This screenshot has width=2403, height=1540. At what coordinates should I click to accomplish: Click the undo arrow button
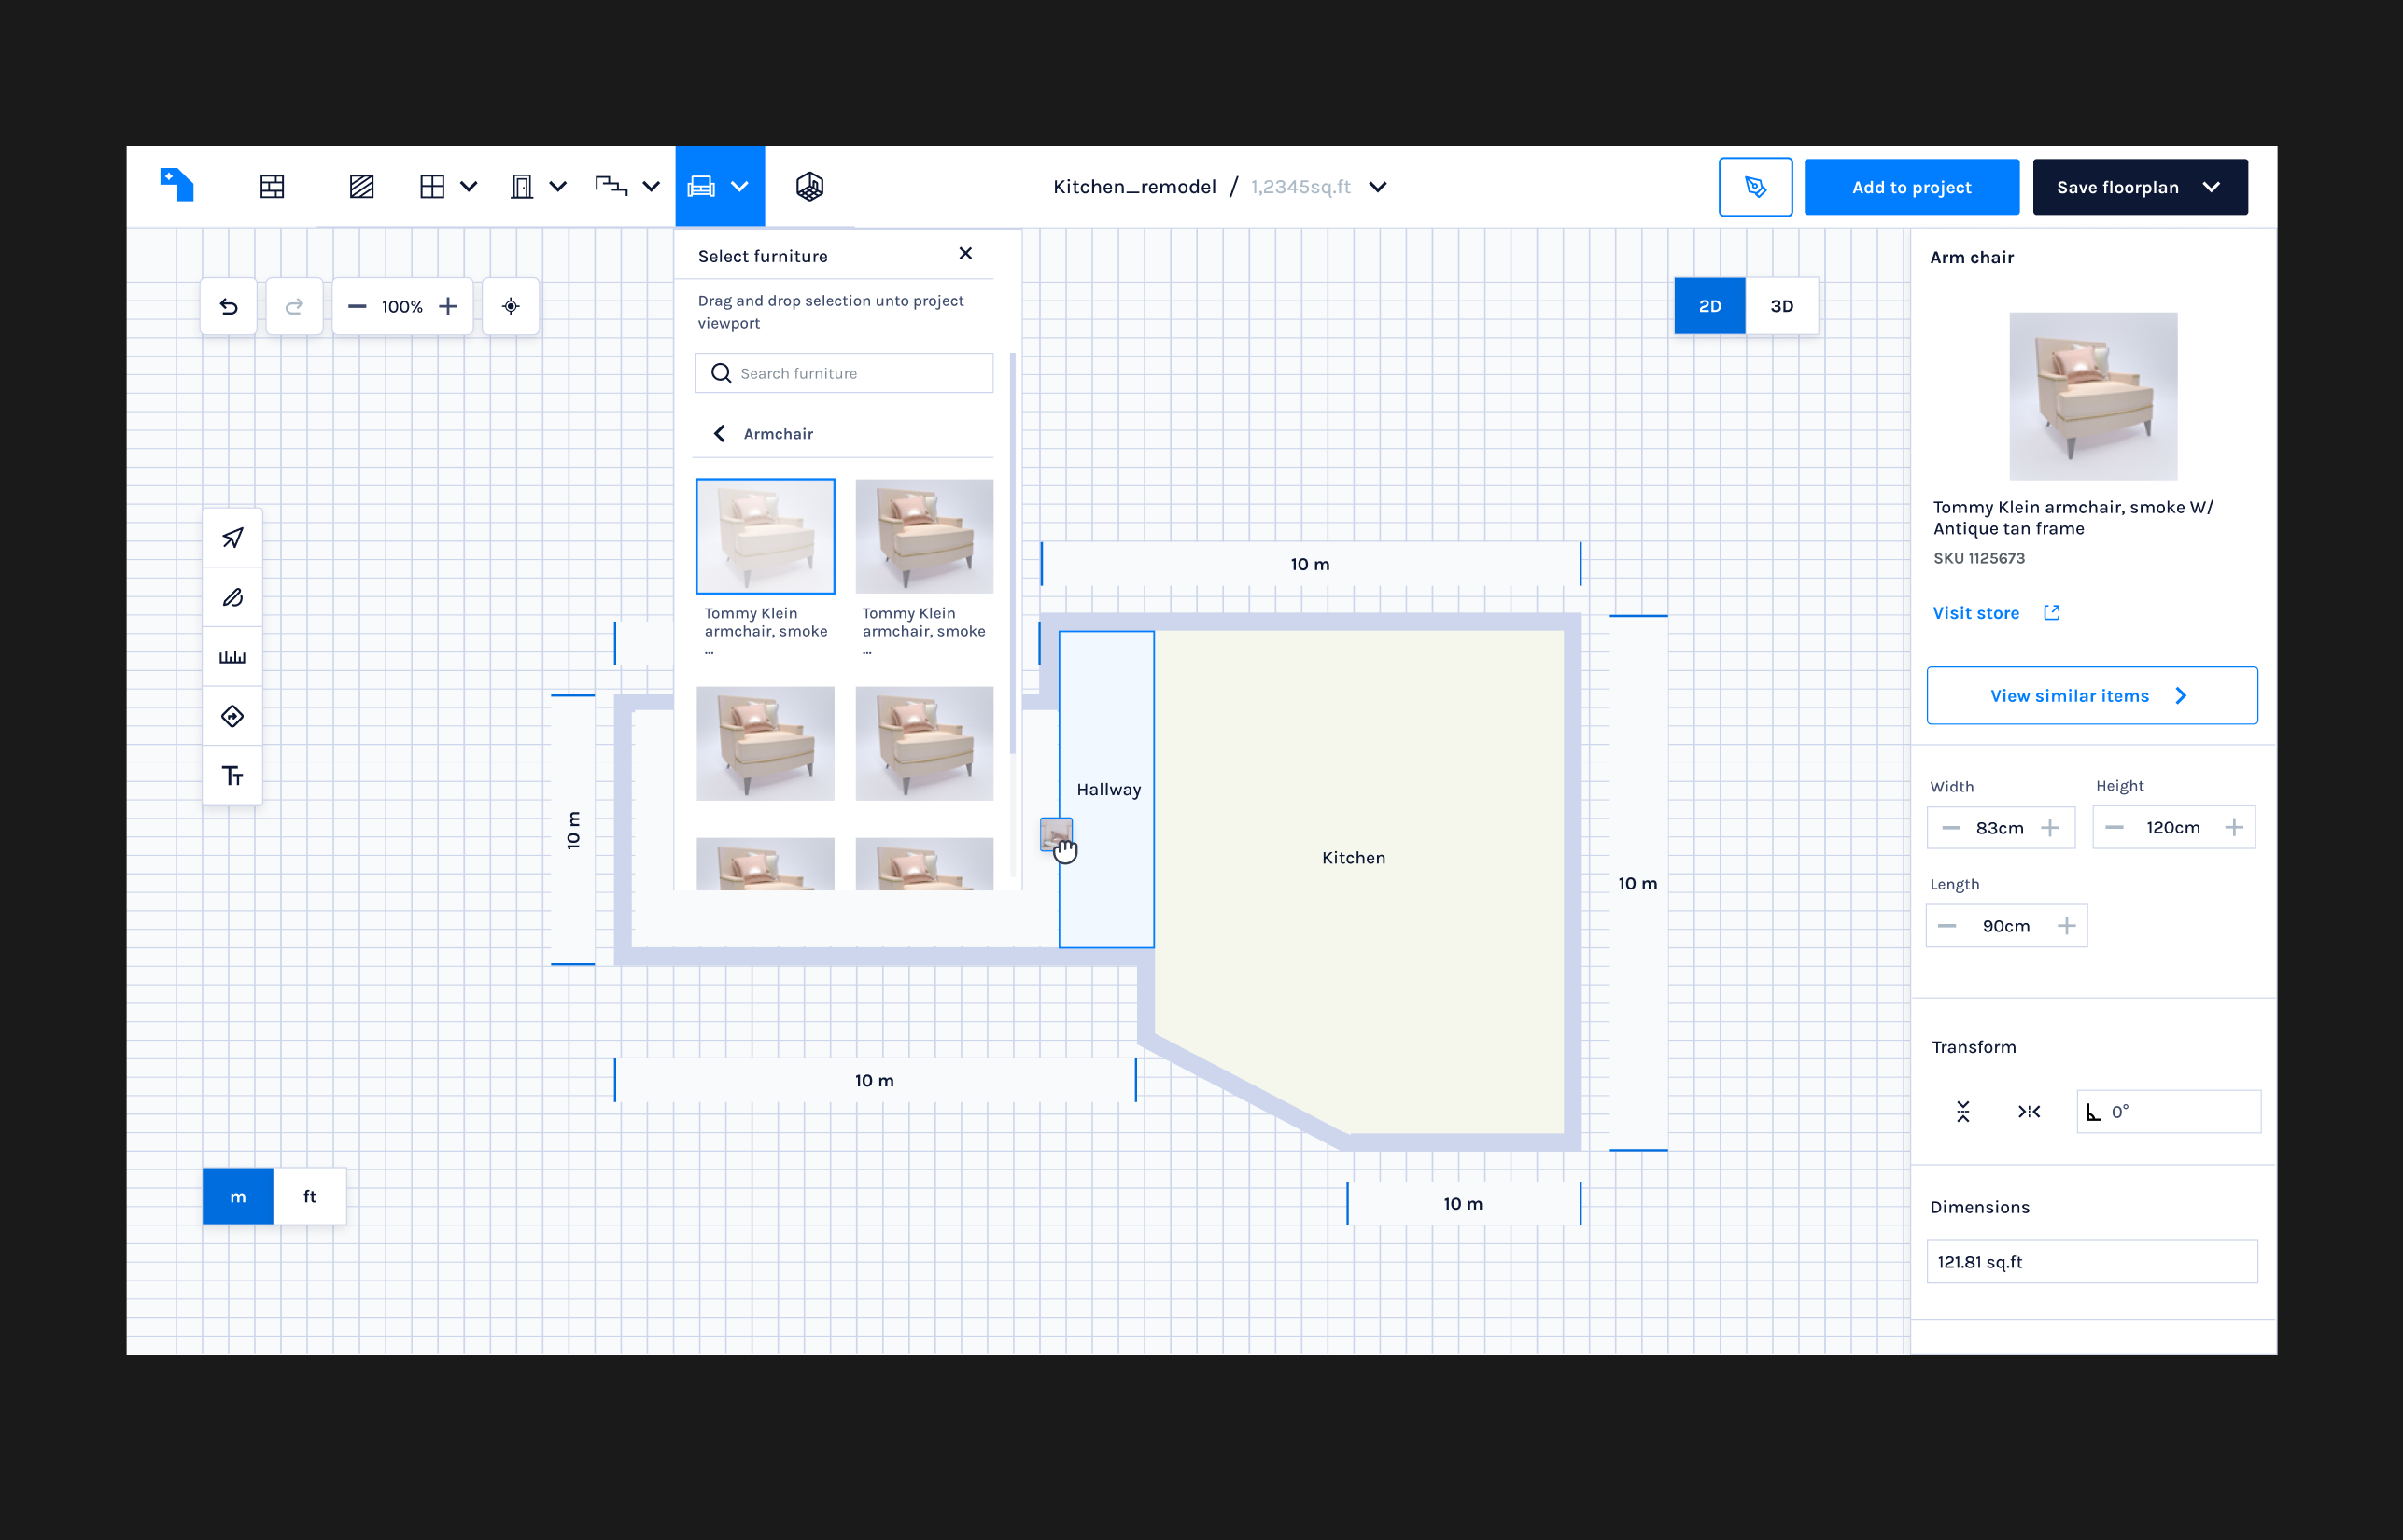(x=229, y=306)
